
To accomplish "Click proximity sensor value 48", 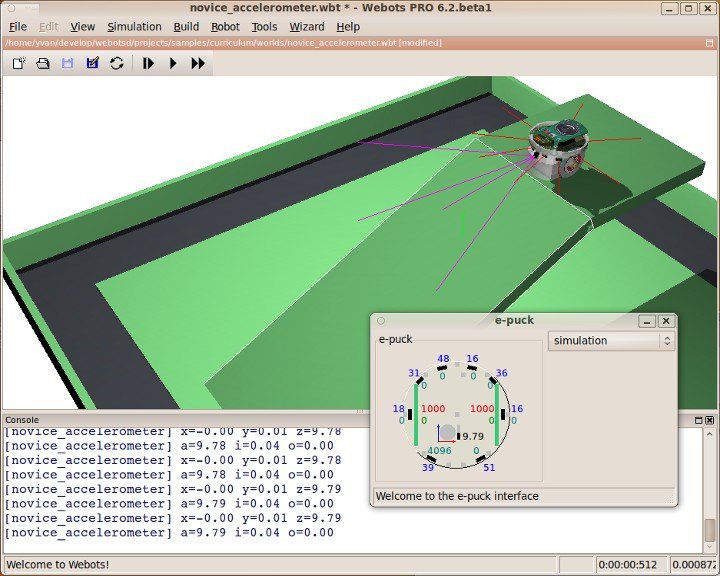I will click(443, 358).
